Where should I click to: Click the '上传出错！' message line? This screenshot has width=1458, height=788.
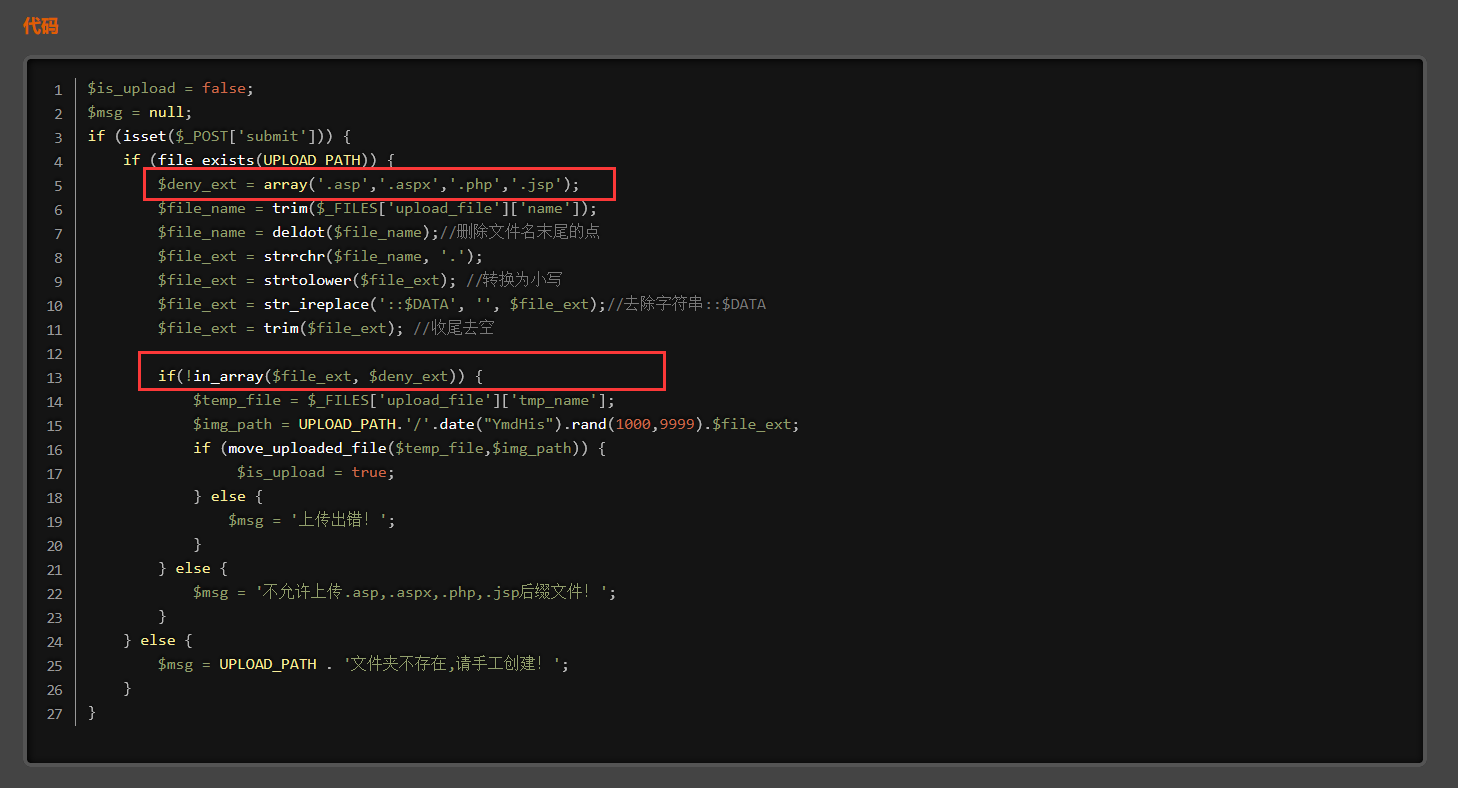coord(312,520)
